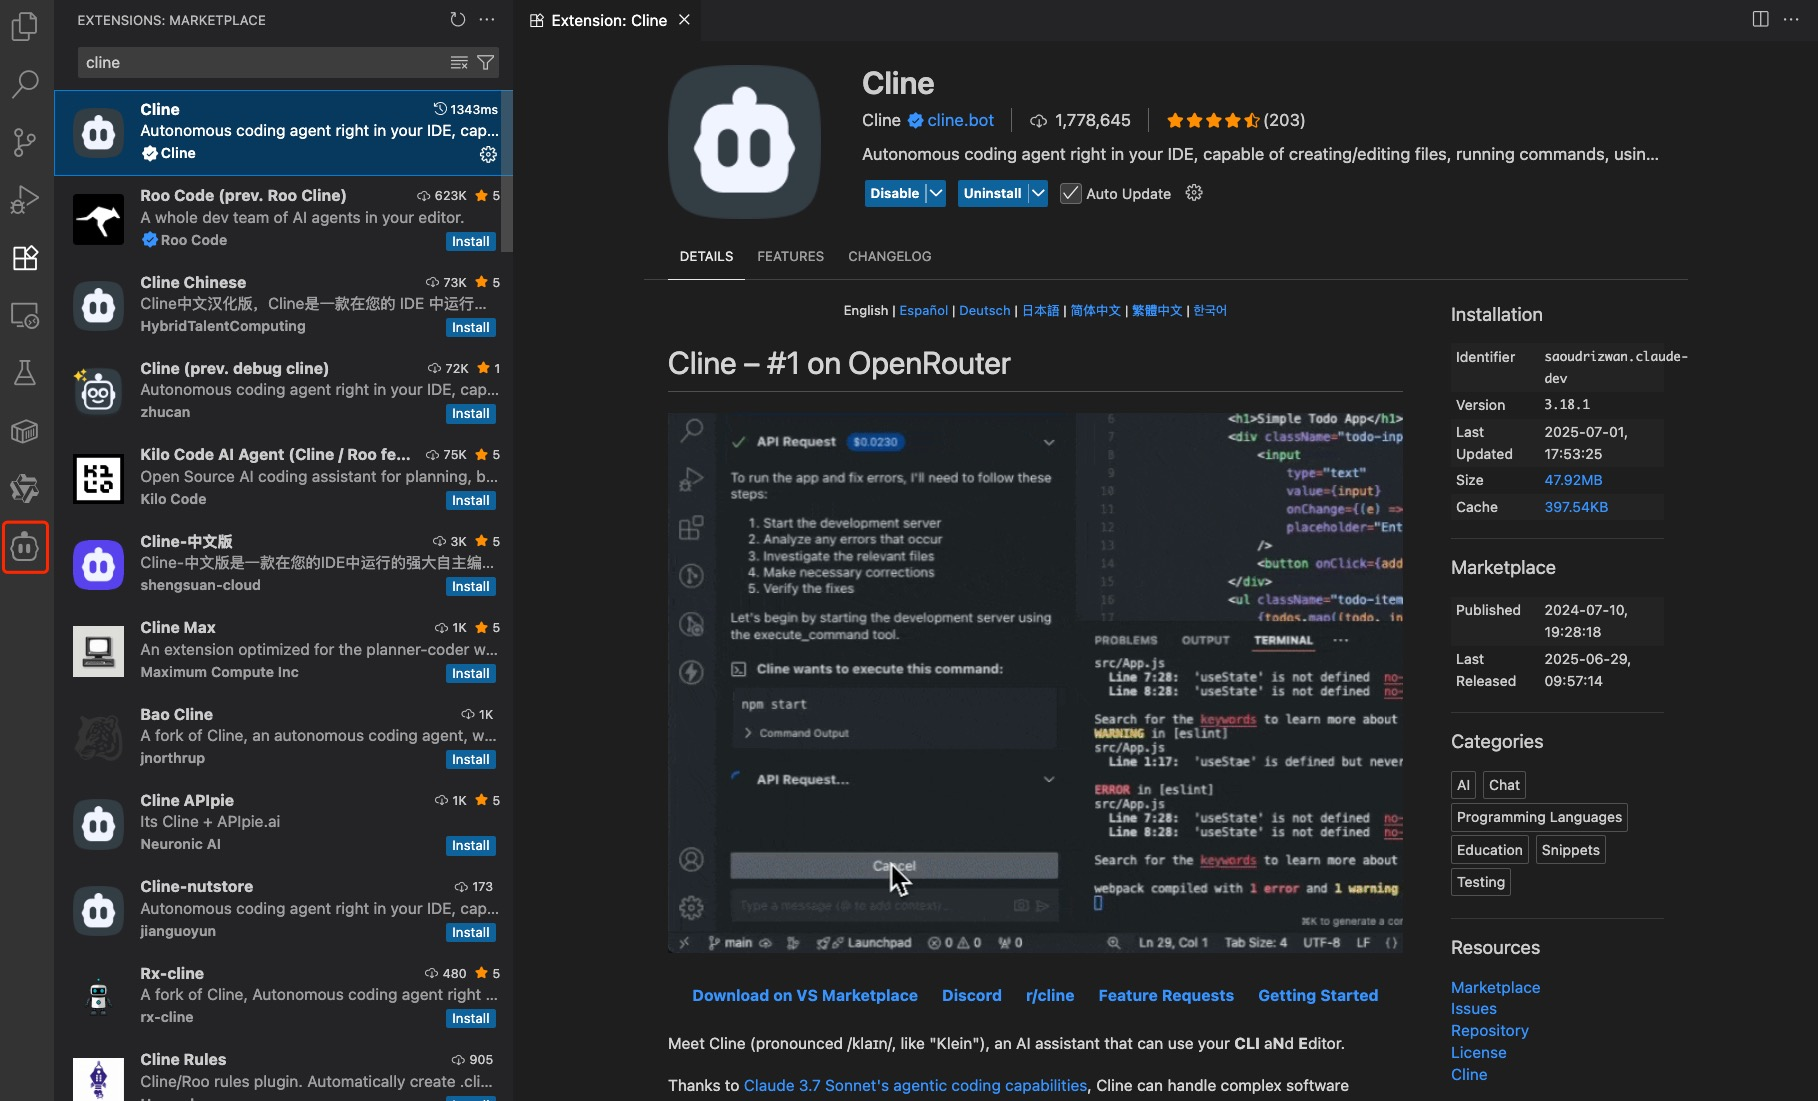The width and height of the screenshot is (1818, 1101).
Task: Open editor More Actions ellipsis menu
Action: pos(1791,19)
